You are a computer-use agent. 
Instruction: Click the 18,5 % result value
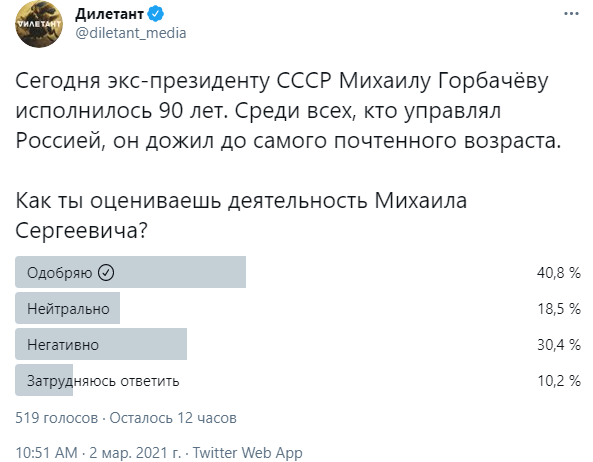[x=559, y=309]
